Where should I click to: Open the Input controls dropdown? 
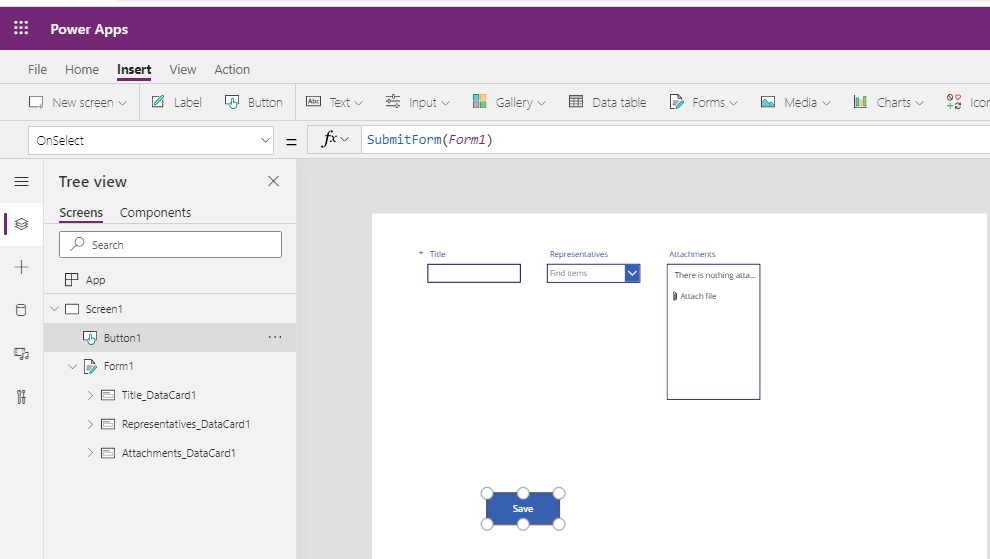point(417,102)
